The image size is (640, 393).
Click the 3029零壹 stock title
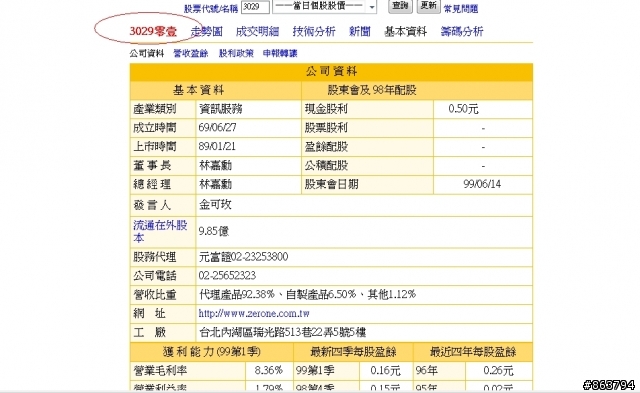click(153, 31)
